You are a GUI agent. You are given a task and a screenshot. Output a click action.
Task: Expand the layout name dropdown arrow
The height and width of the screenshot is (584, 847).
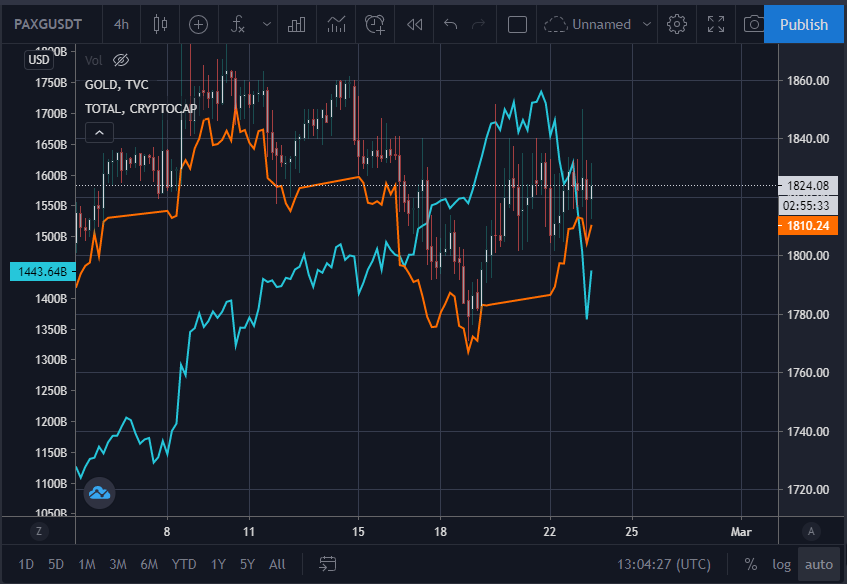(647, 24)
